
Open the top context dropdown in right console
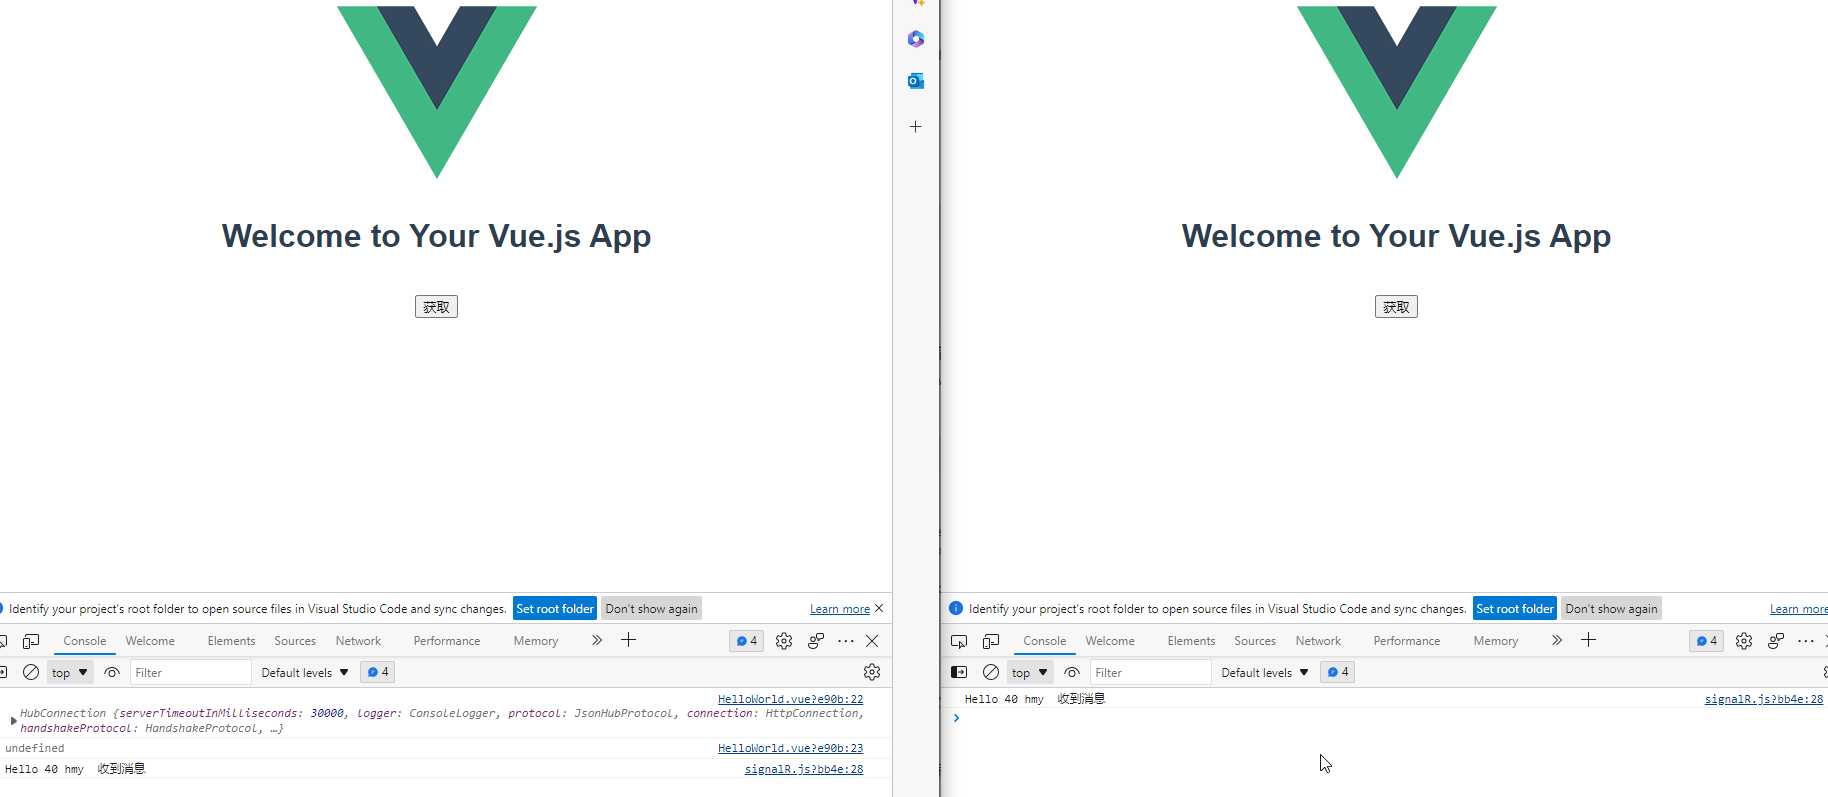click(1030, 672)
